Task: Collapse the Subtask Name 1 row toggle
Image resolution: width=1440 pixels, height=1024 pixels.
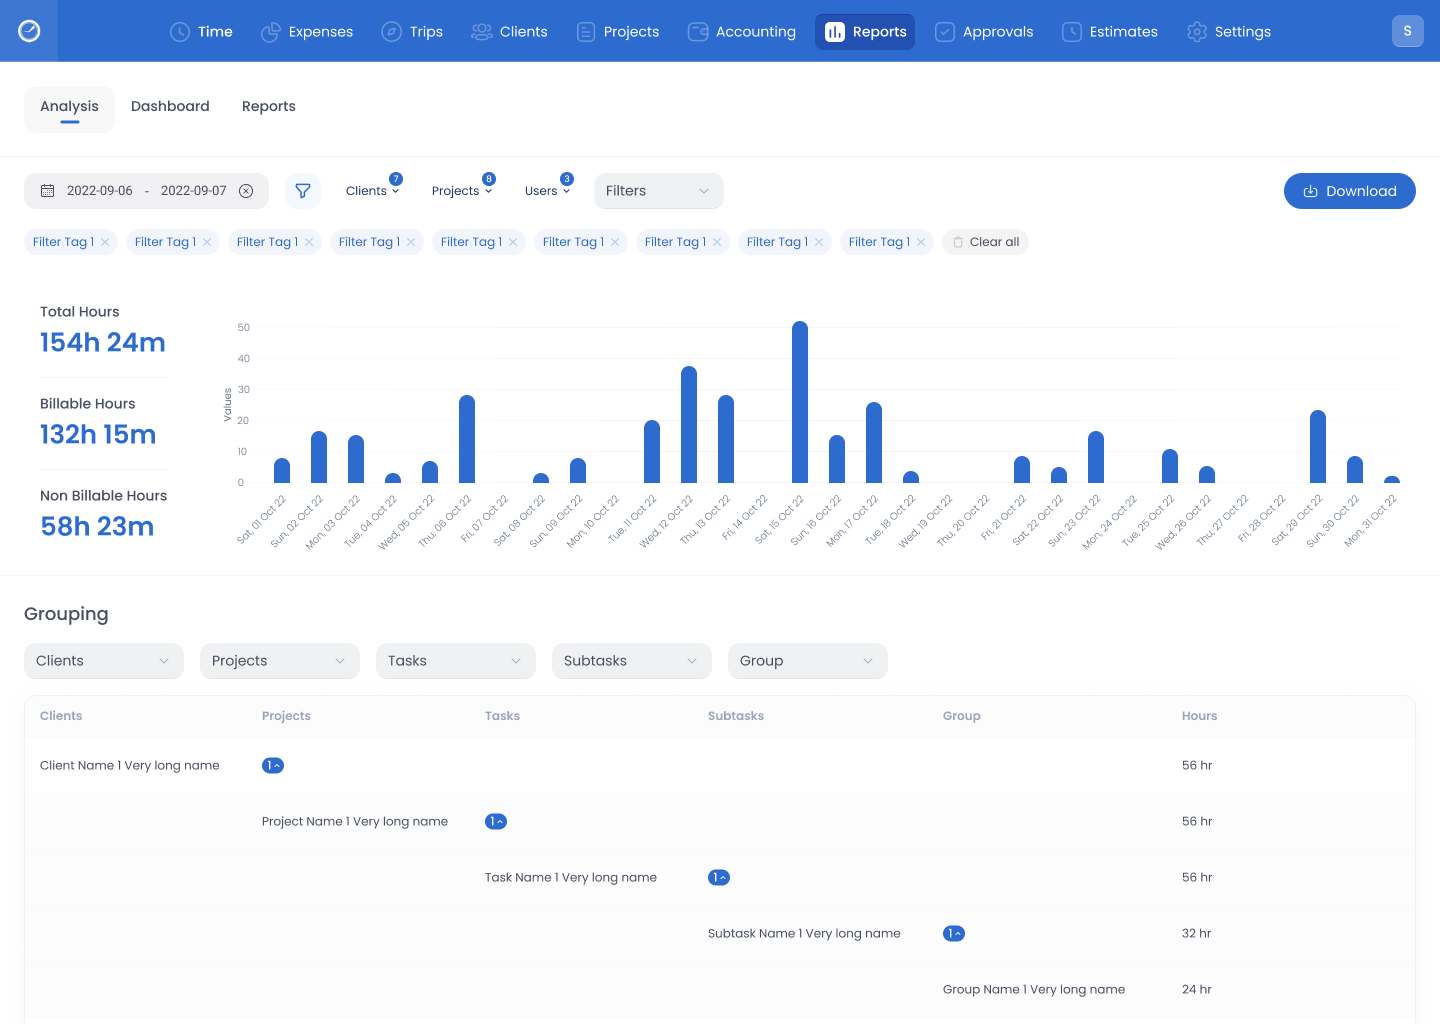Action: 954,934
